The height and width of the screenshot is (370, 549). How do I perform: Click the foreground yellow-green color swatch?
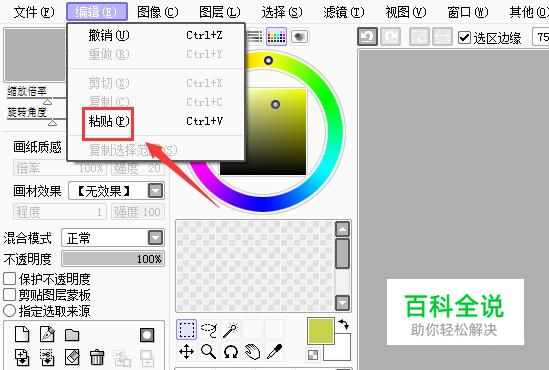point(321,331)
